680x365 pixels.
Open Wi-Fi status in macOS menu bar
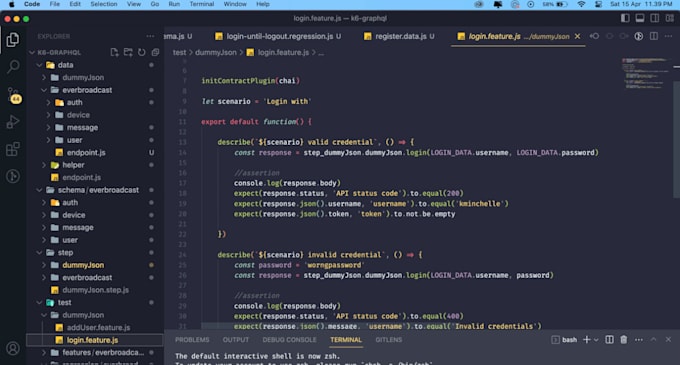coord(581,4)
